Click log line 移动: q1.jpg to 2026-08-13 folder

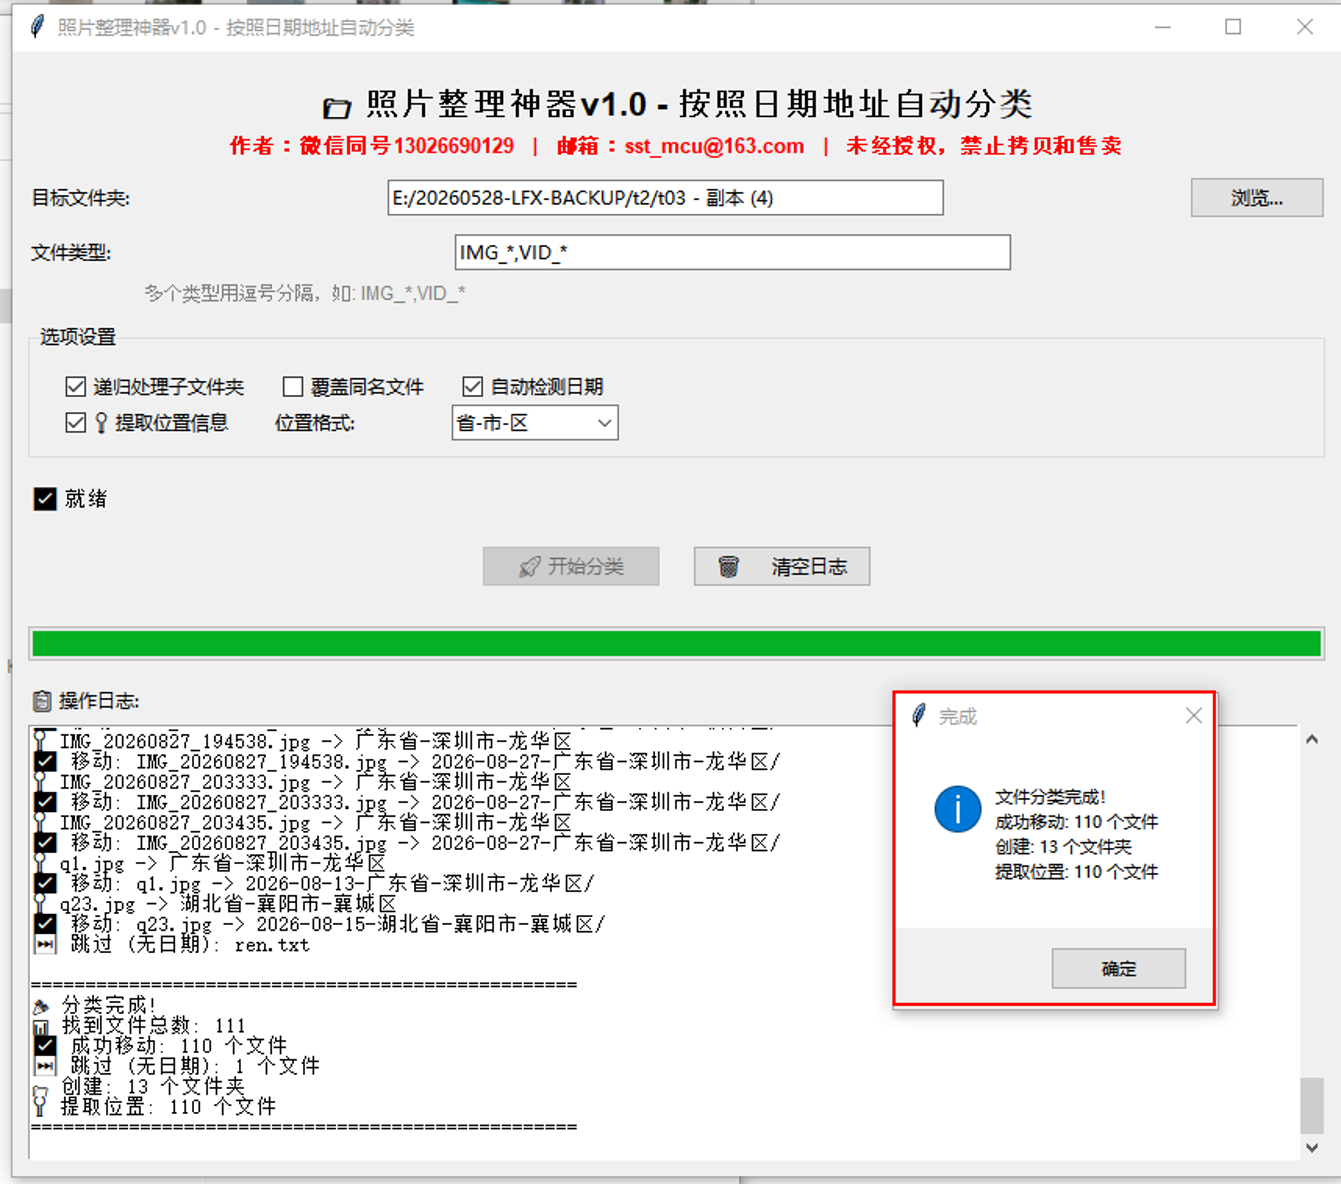pyautogui.click(x=332, y=884)
